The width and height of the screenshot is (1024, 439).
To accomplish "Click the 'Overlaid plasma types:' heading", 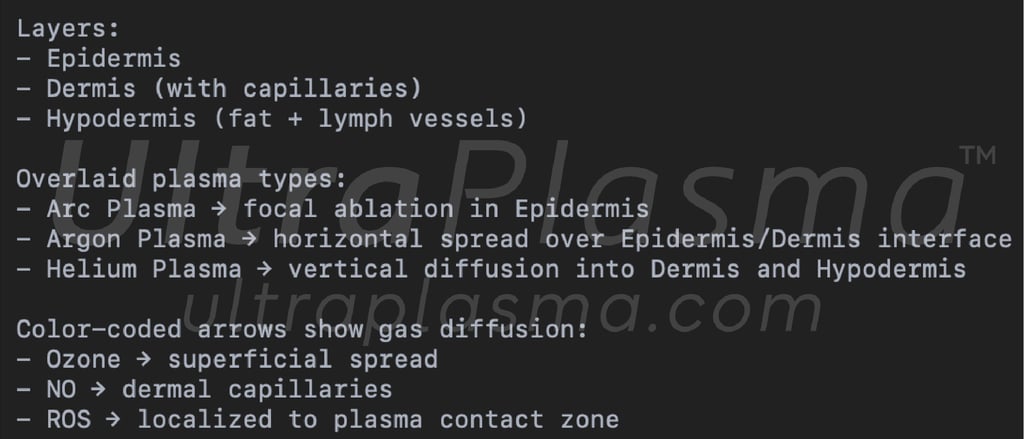I will [182, 179].
